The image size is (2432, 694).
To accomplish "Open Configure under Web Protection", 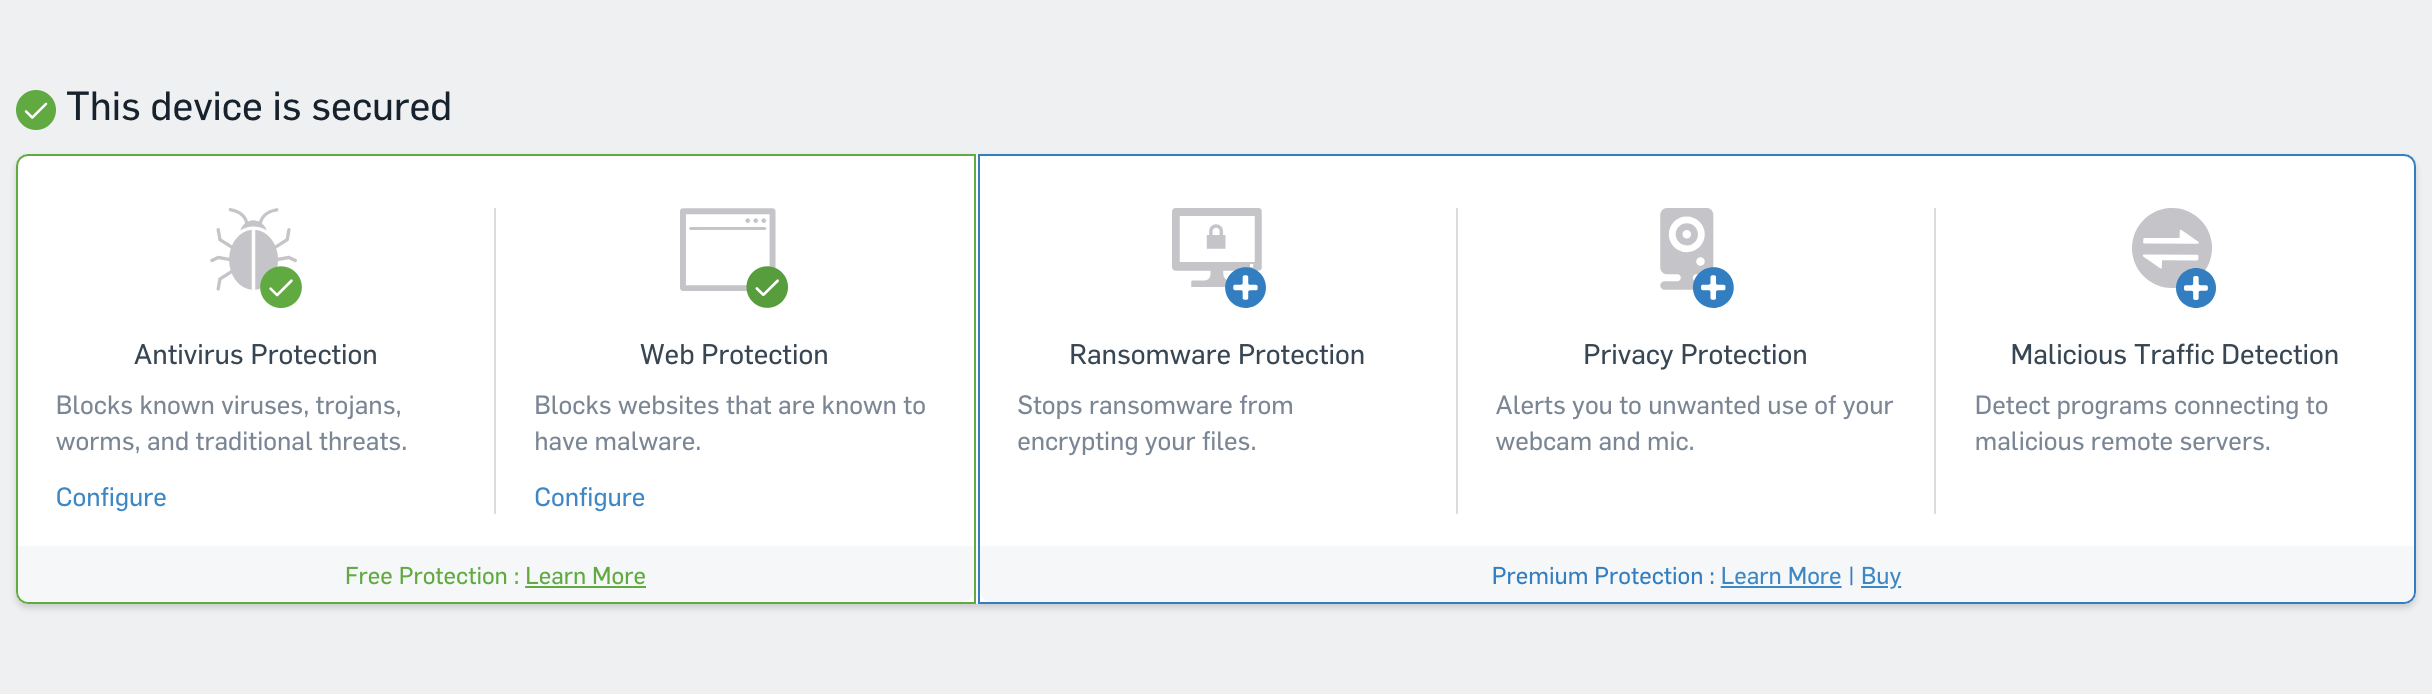I will (x=589, y=497).
